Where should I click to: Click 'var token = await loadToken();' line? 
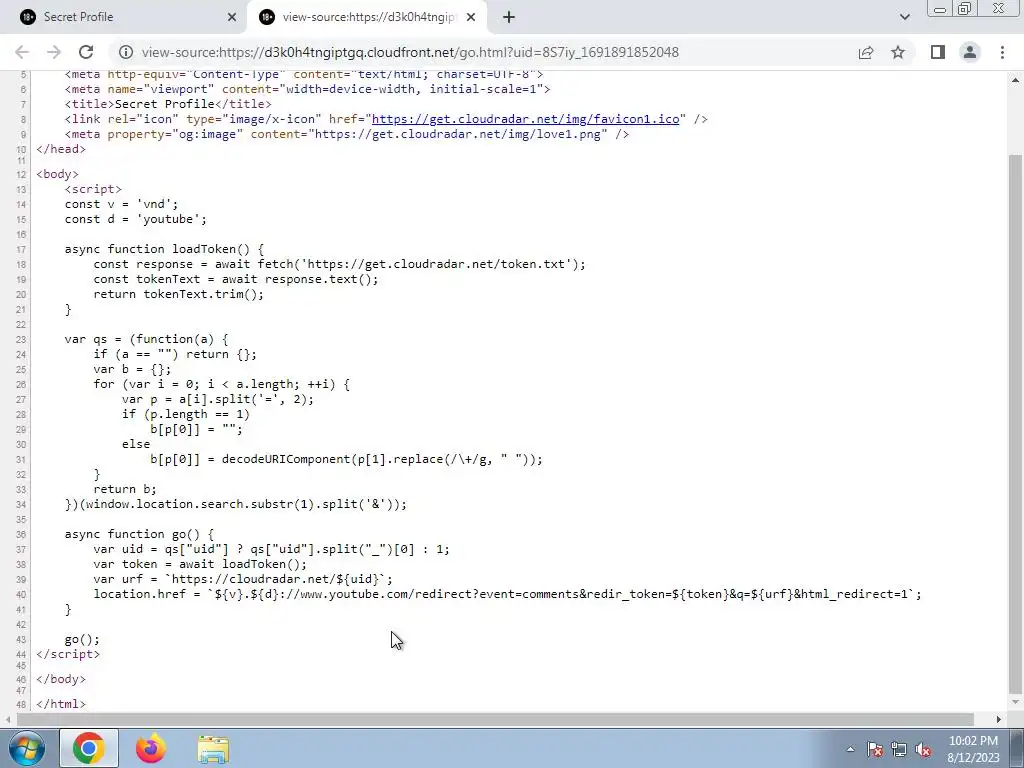200,564
